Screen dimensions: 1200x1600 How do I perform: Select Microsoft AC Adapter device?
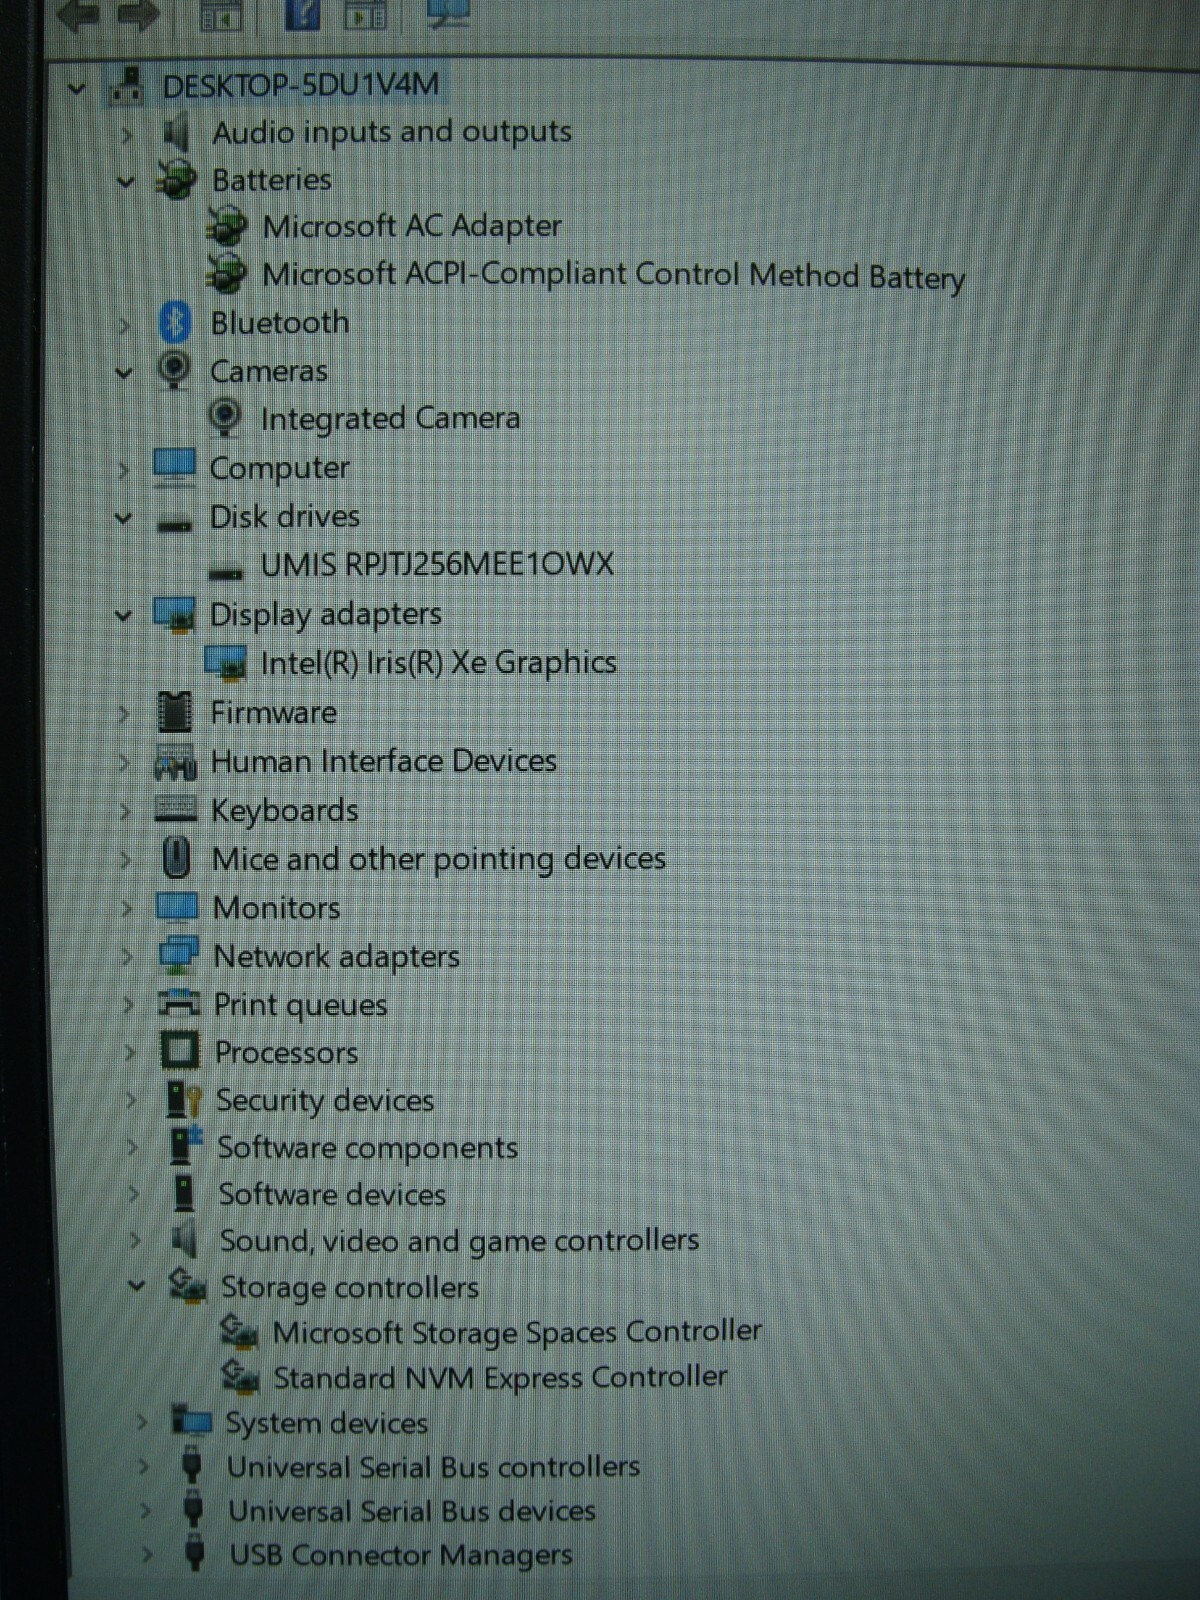pyautogui.click(x=411, y=227)
